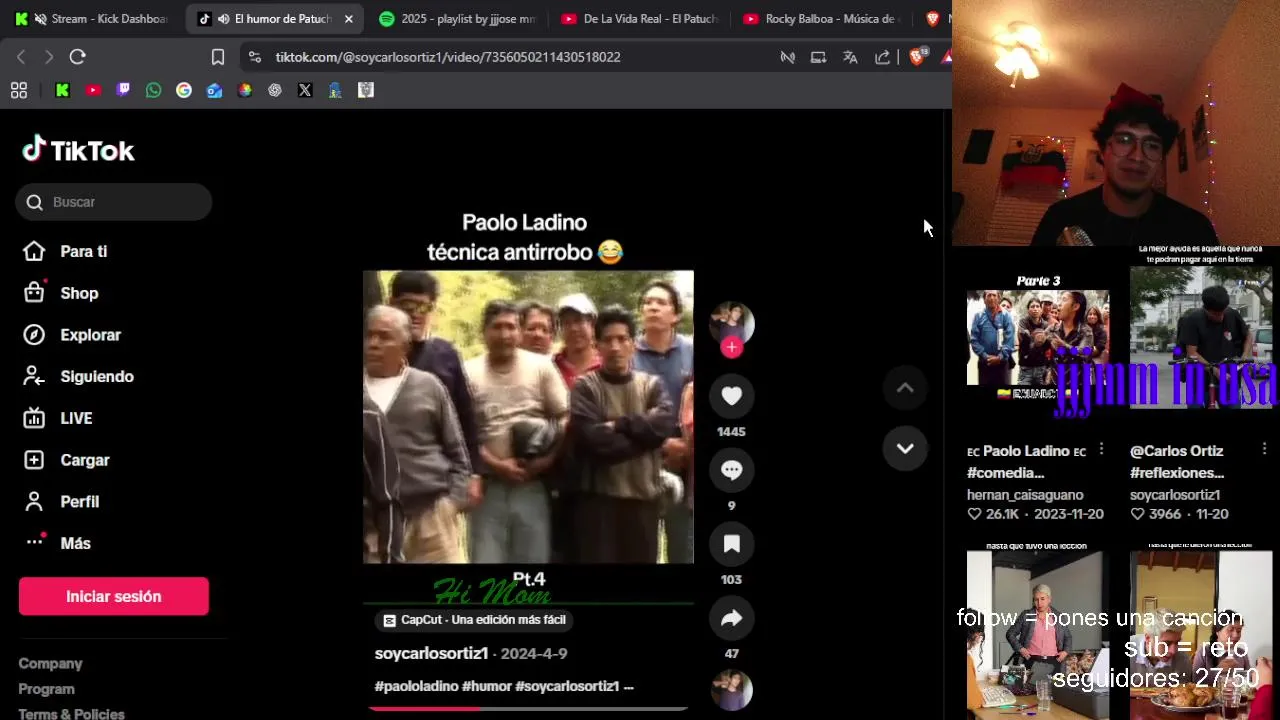Go forward in browser history
The image size is (1280, 720).
click(x=48, y=57)
